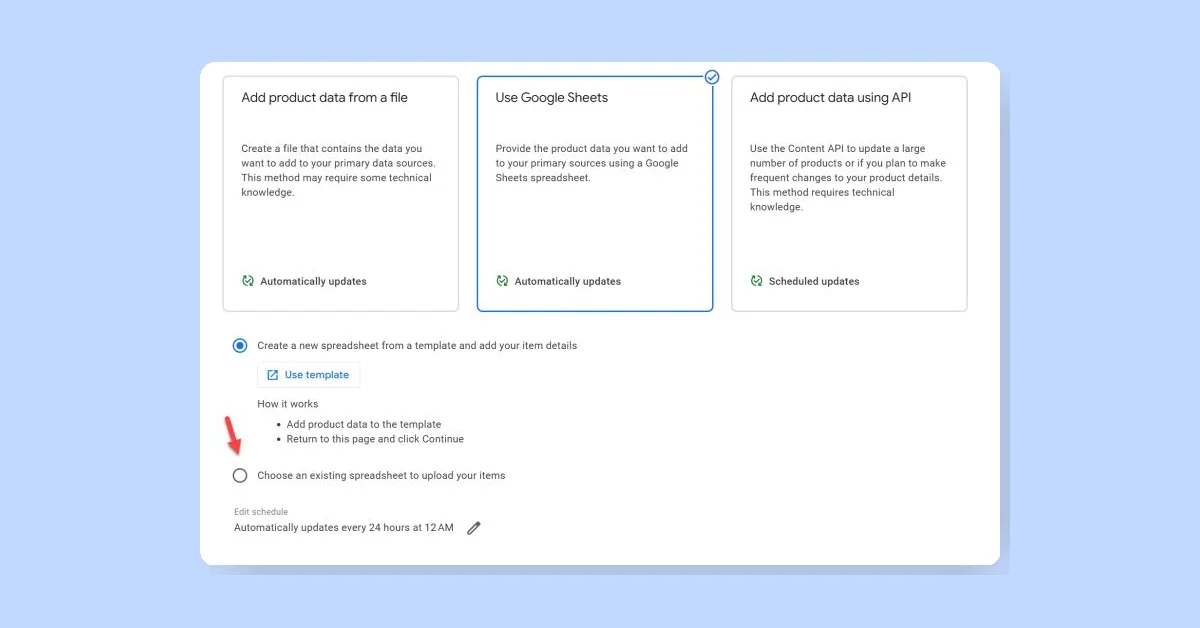1200x628 pixels.
Task: Click the Add product data from a file heading
Action: [x=325, y=98]
